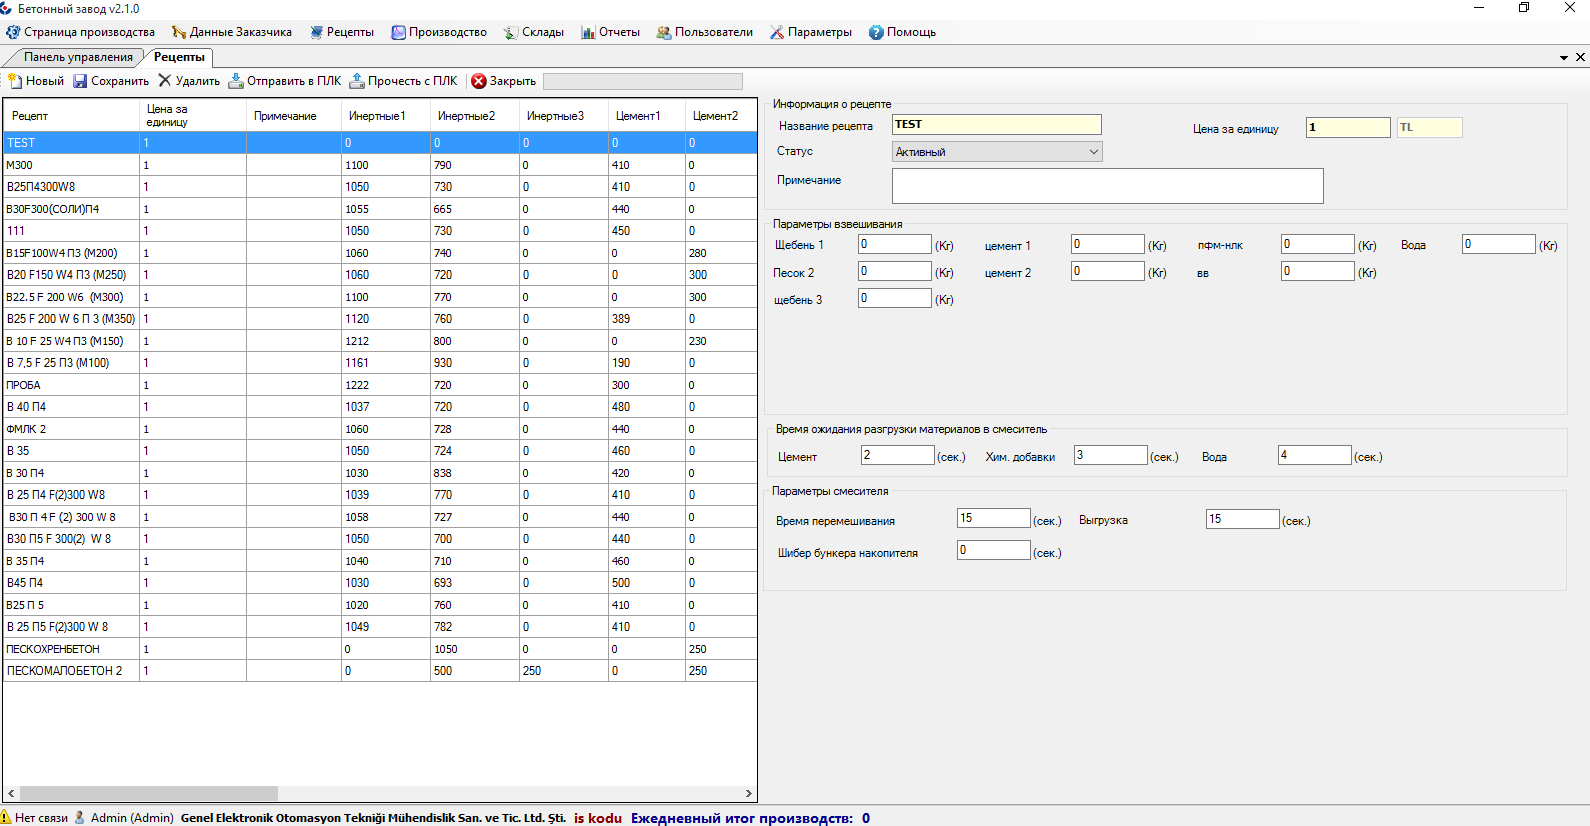Open the Параметры settings menu
Image resolution: width=1590 pixels, height=826 pixels.
(810, 32)
